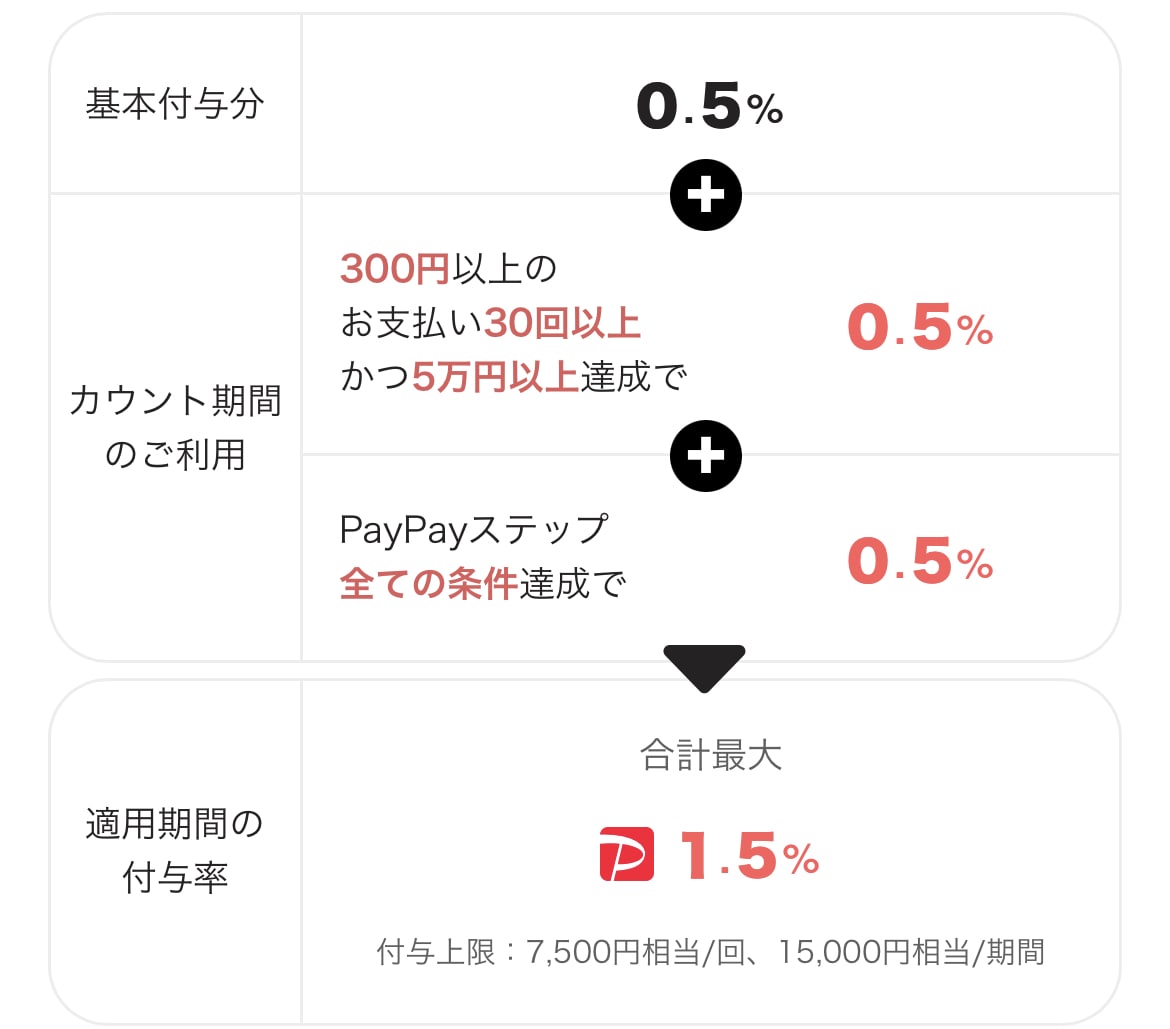The width and height of the screenshot is (1170, 1029).
Task: Click the red 全ての条件 text
Action: click(429, 584)
